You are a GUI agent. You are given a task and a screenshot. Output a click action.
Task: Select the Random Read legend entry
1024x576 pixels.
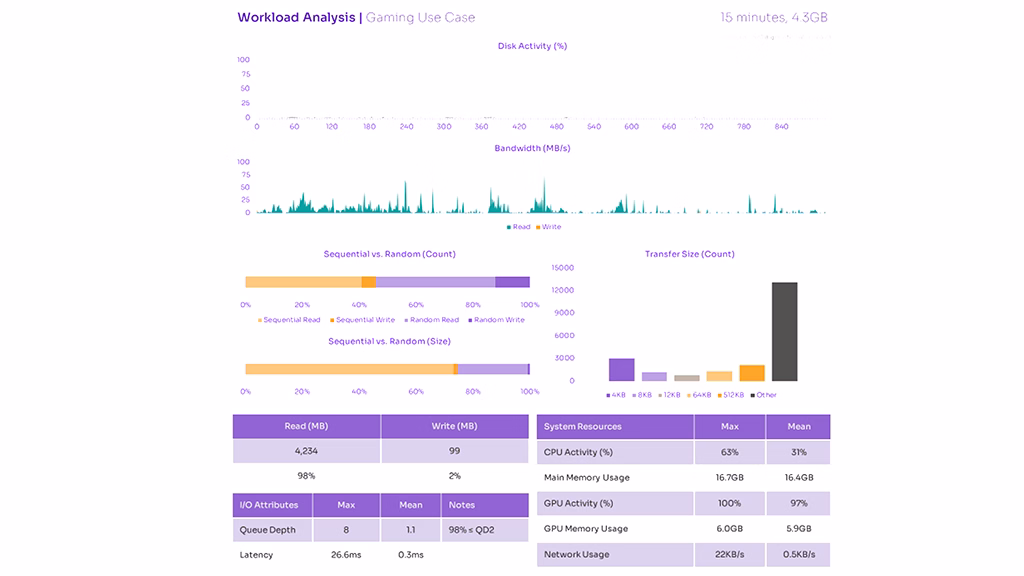click(x=432, y=320)
